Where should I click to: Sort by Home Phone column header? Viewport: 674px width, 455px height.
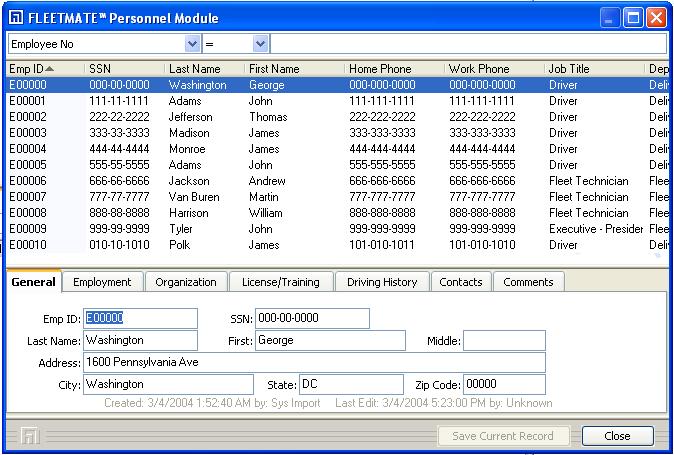tap(394, 69)
